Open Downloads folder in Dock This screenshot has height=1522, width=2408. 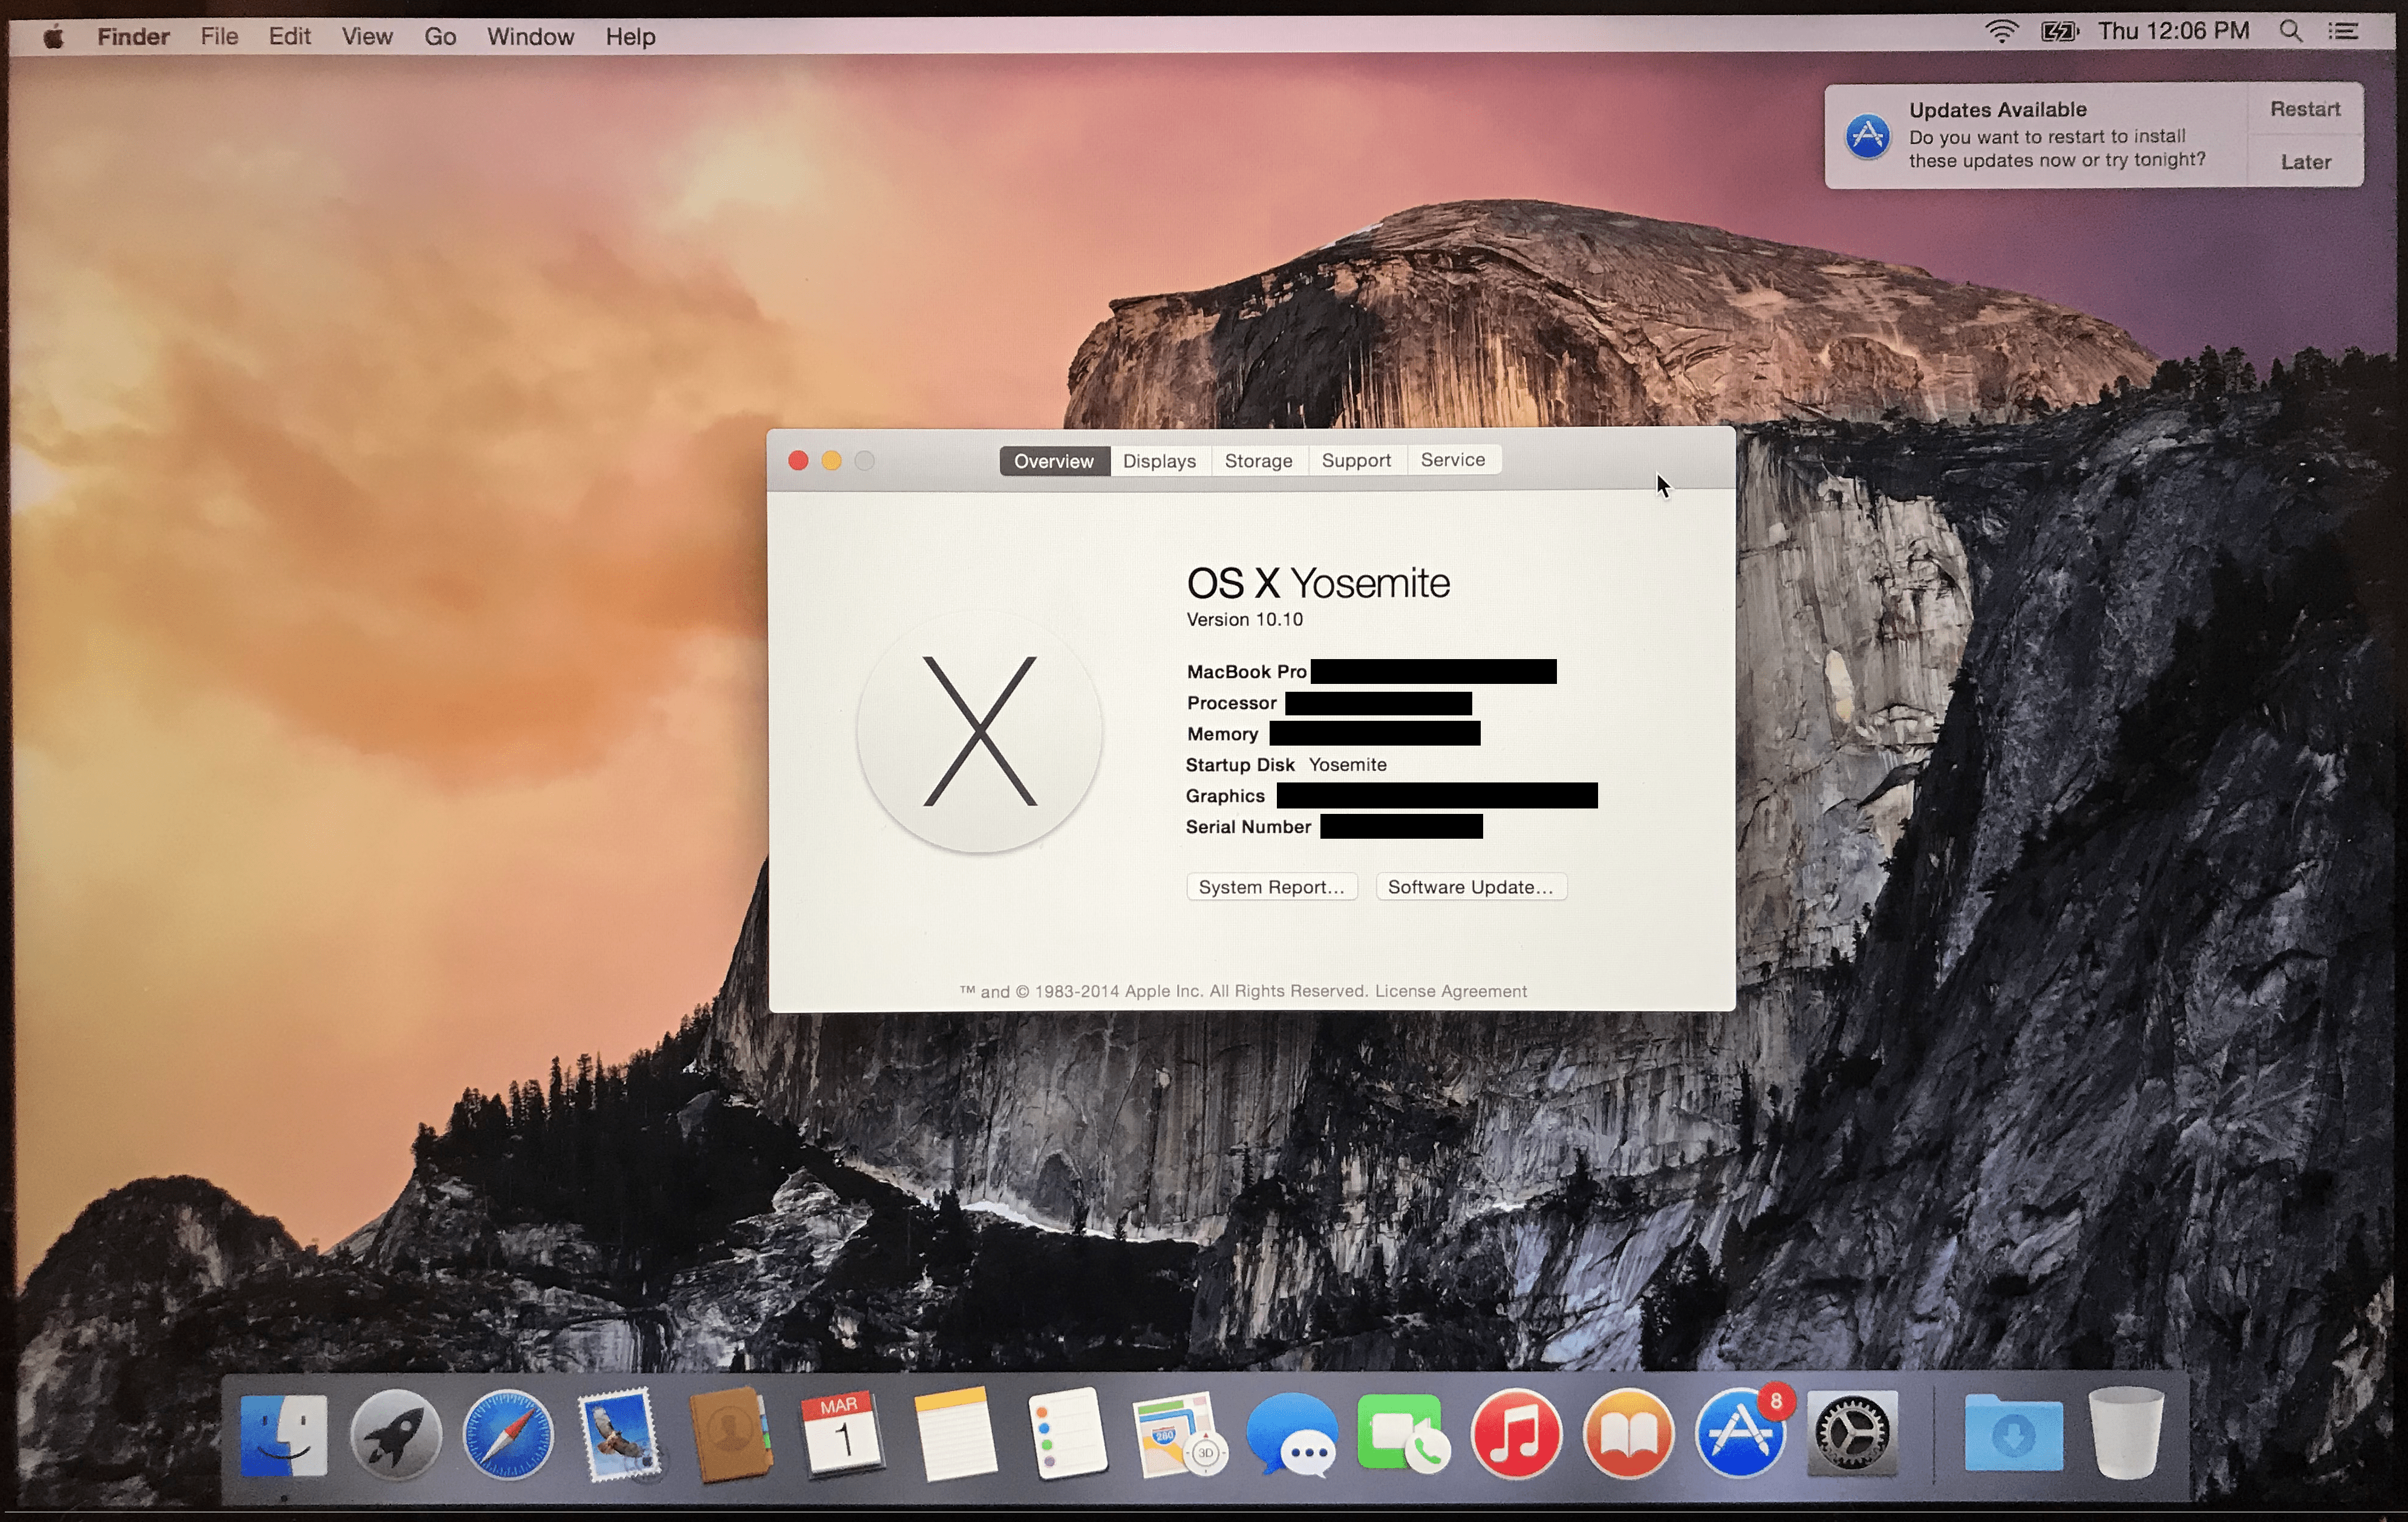point(2013,1435)
